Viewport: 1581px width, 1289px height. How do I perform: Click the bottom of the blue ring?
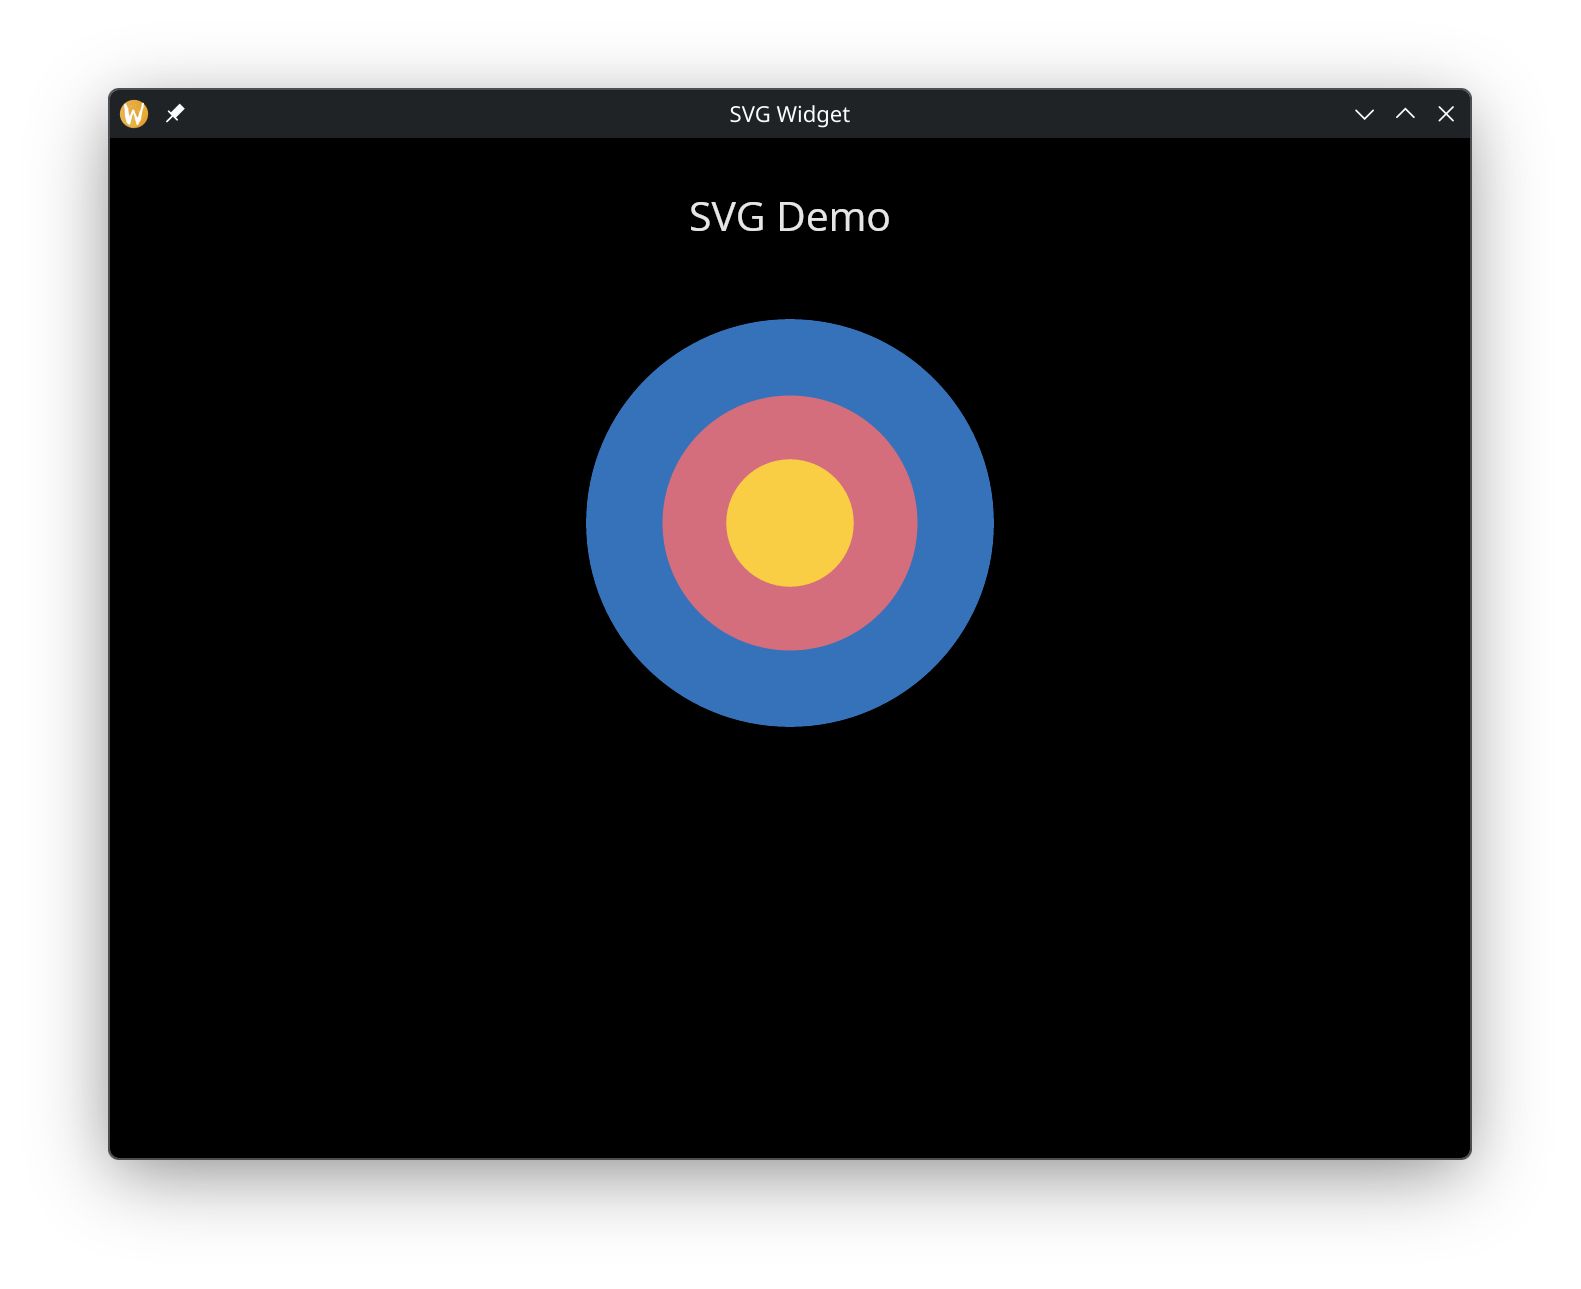(x=790, y=689)
